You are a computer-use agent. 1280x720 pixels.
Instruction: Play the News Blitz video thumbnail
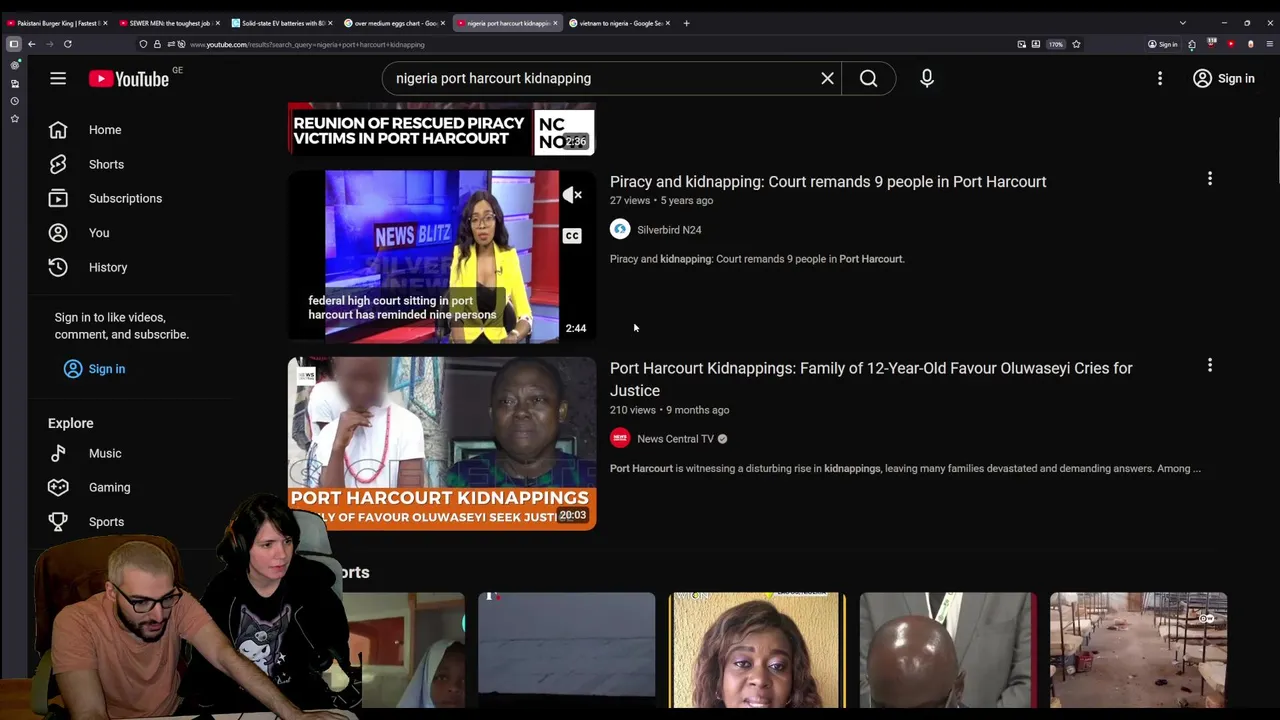click(x=442, y=256)
